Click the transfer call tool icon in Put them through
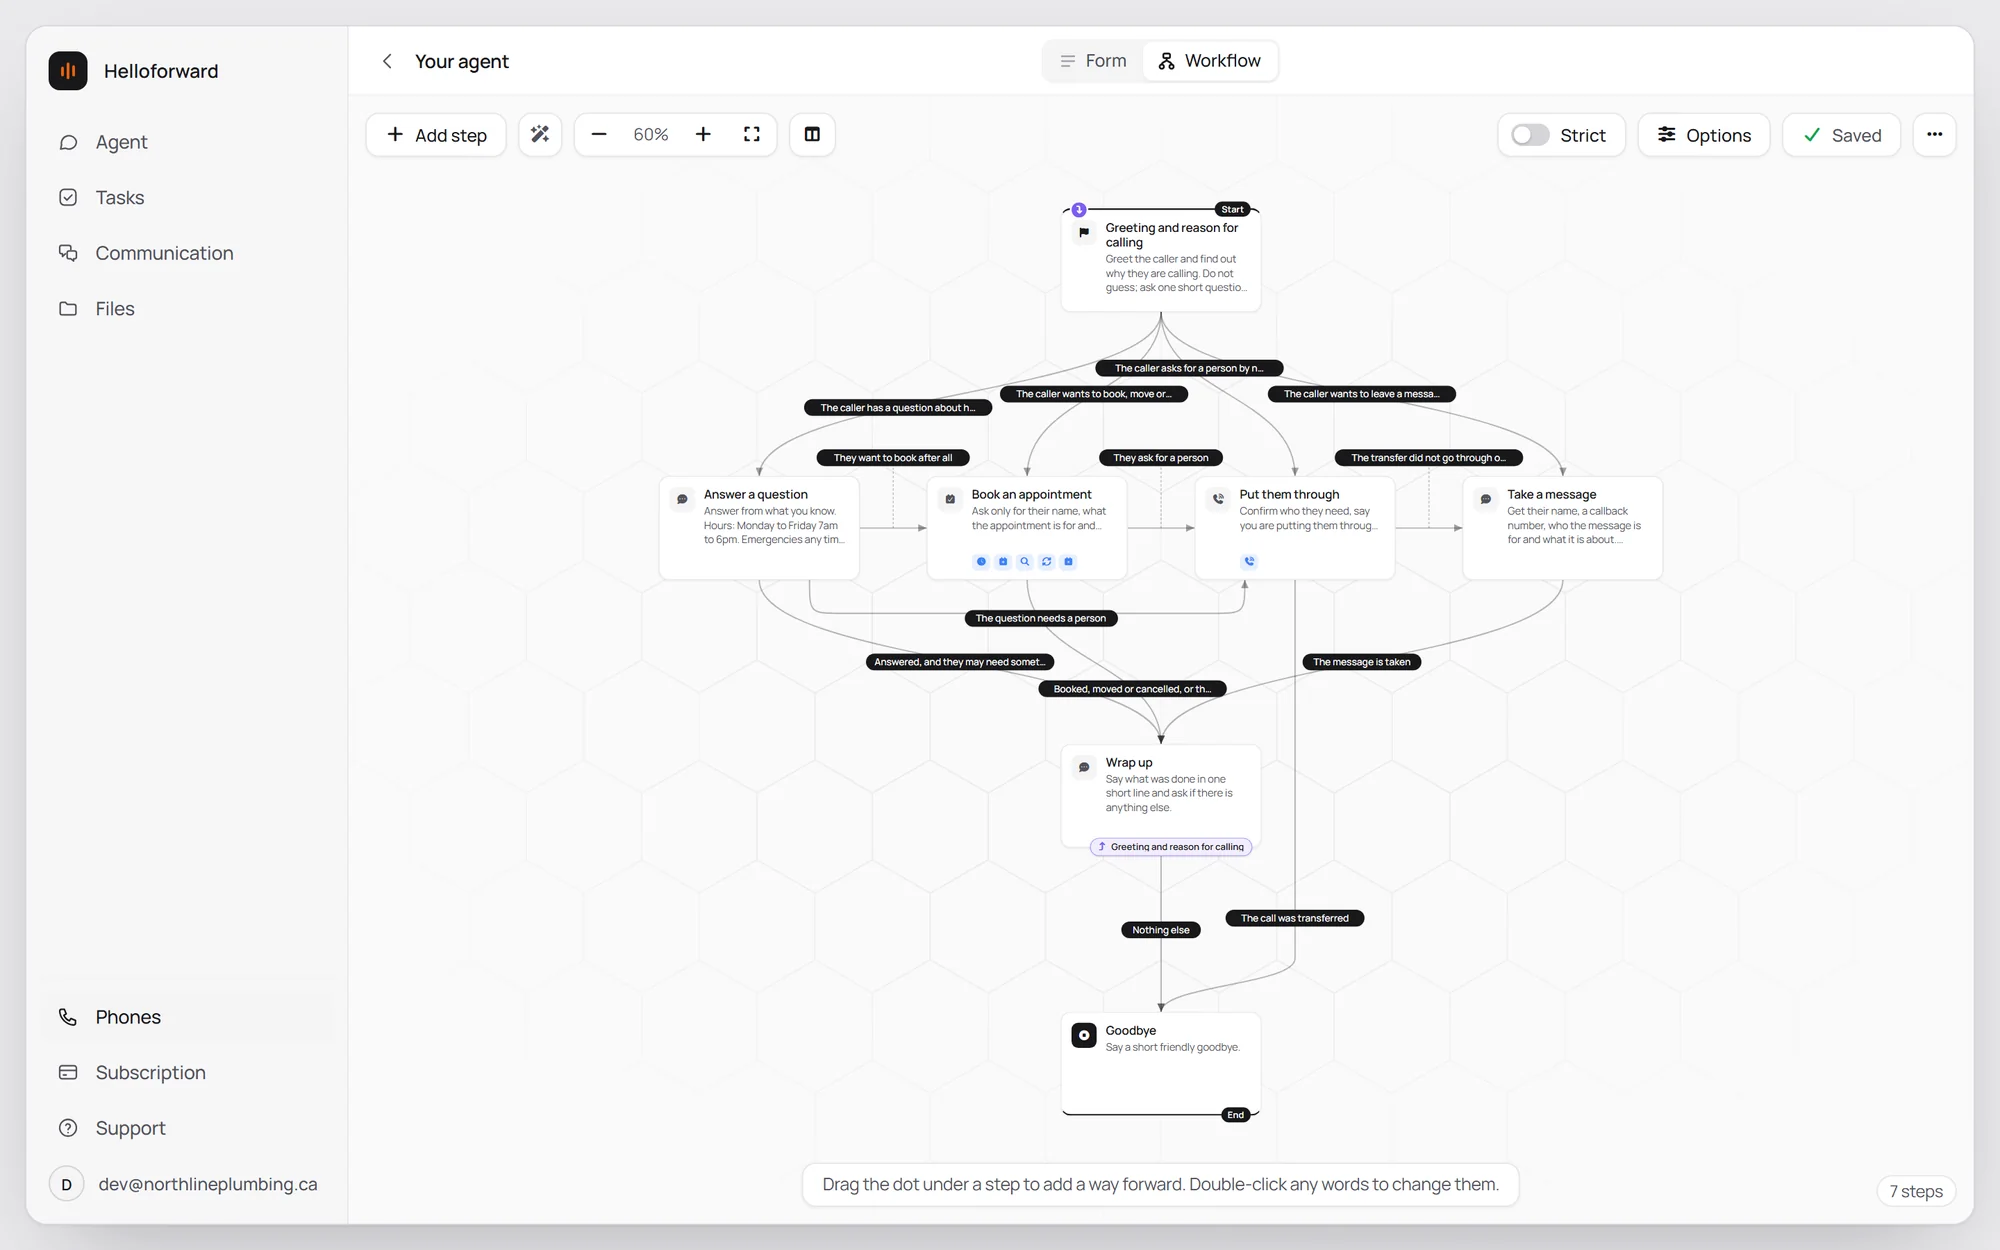Screen dimensions: 2000x1250 click(1249, 561)
